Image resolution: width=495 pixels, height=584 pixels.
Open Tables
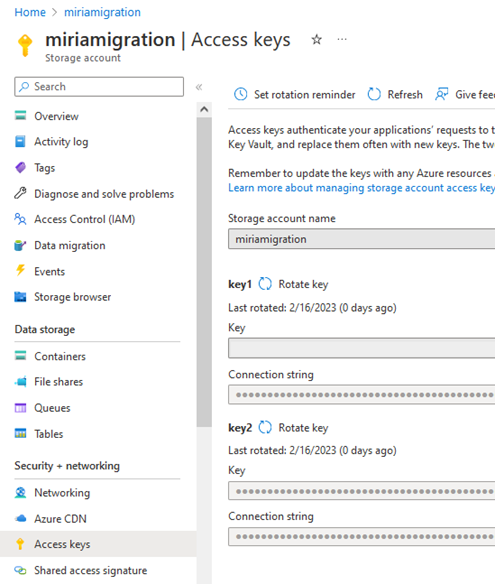point(49,434)
